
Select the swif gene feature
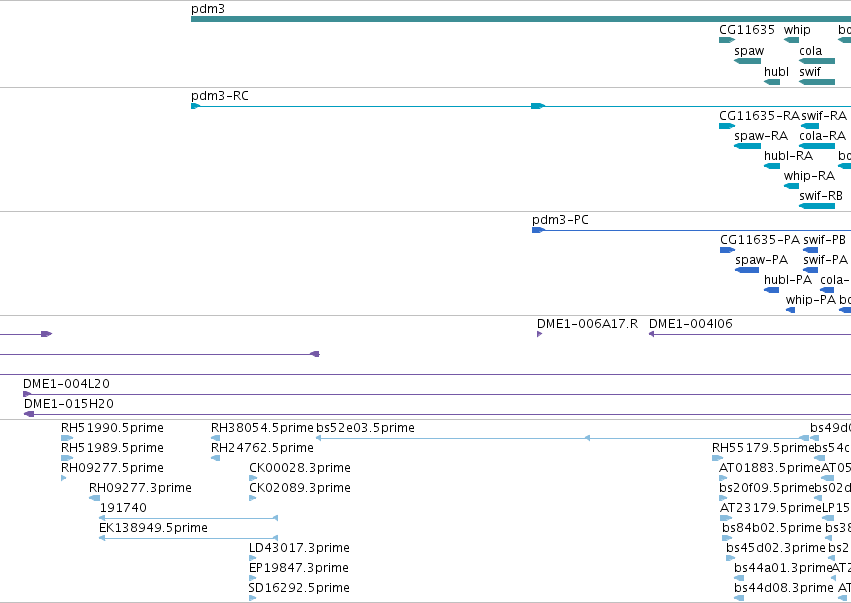pos(817,82)
